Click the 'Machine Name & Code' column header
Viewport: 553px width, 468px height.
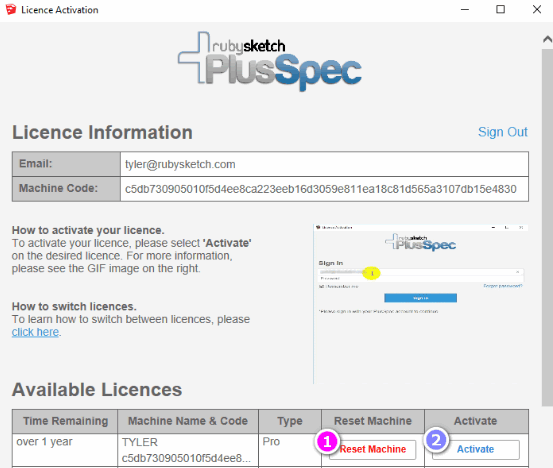(x=188, y=421)
